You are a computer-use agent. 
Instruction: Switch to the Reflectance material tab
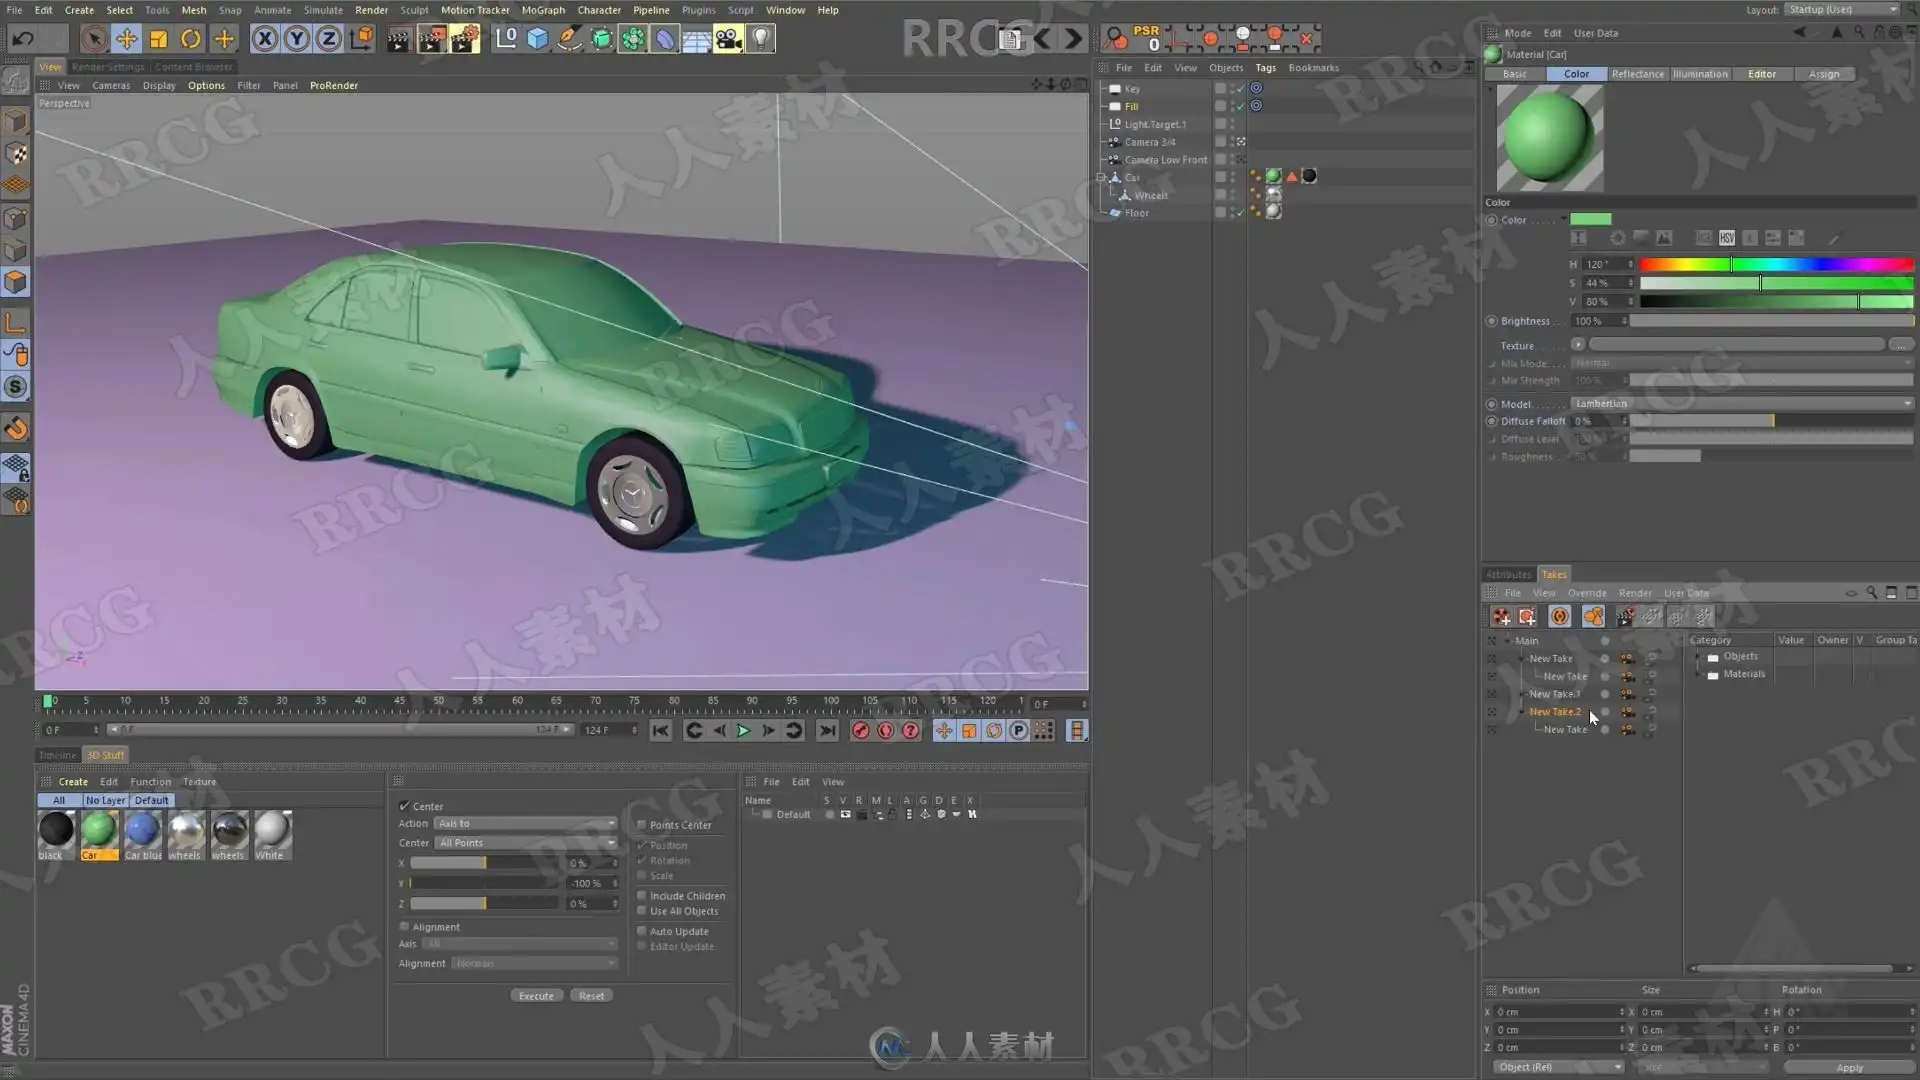pyautogui.click(x=1637, y=74)
